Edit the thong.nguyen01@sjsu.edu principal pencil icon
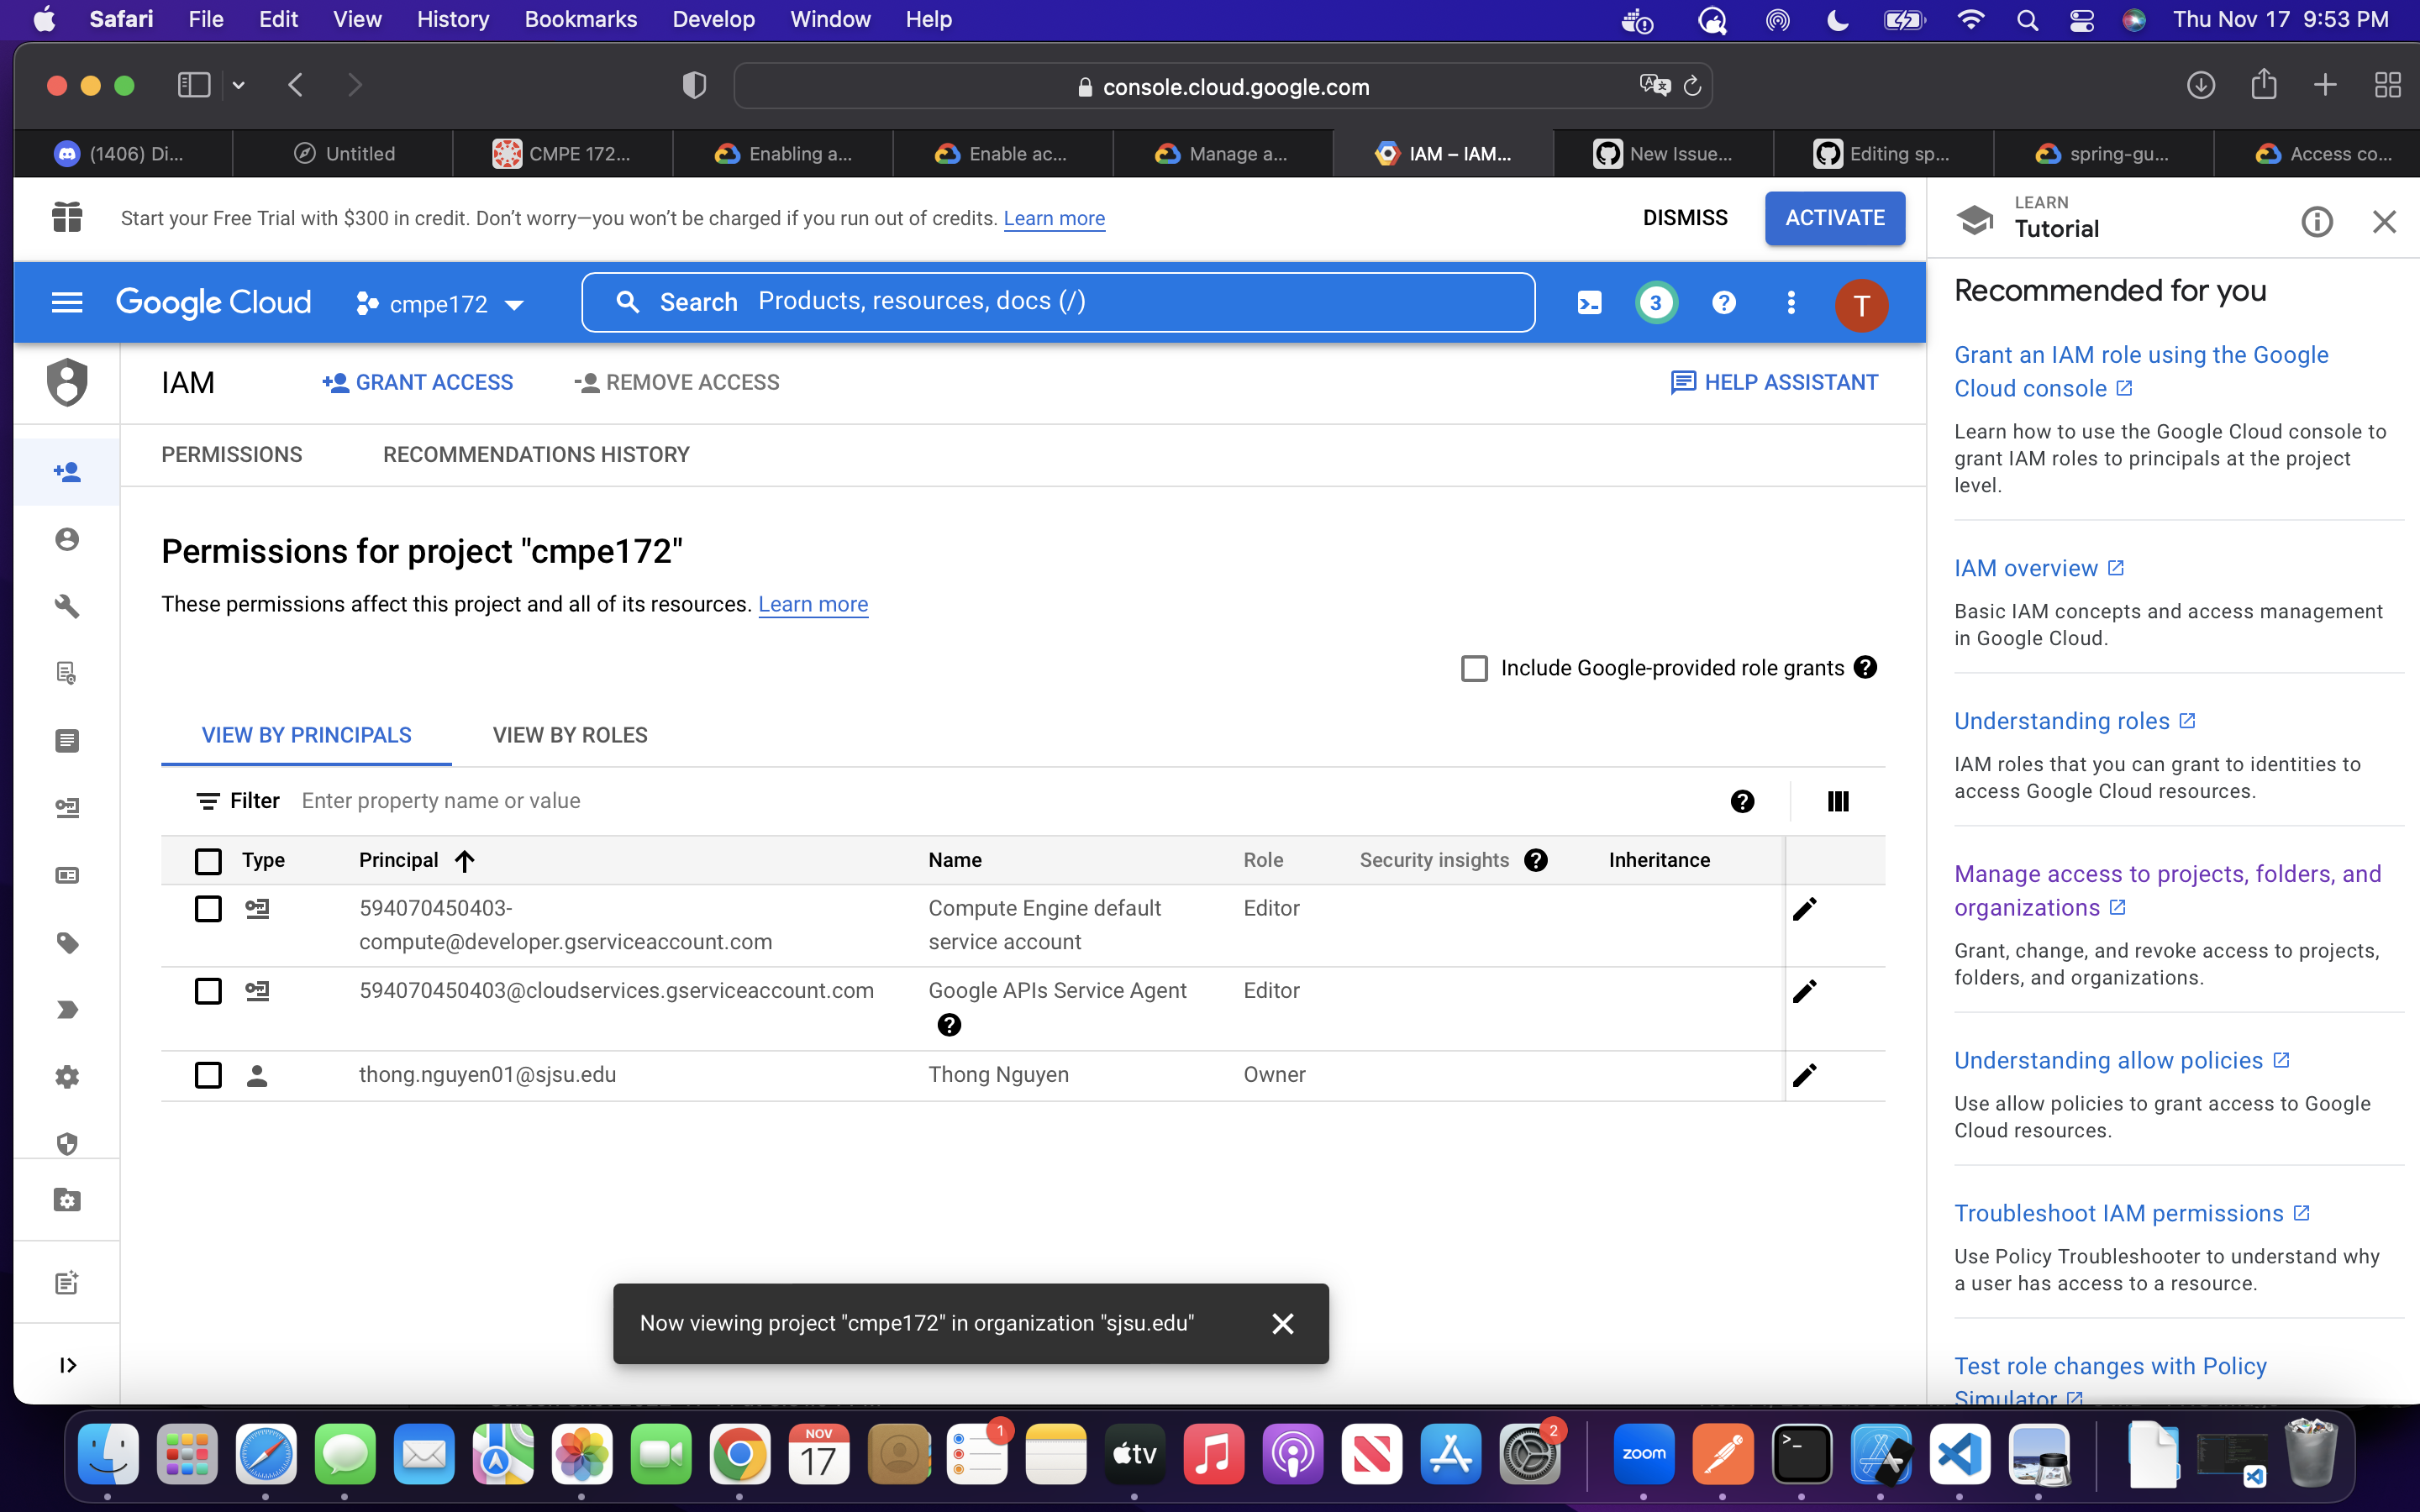2420x1512 pixels. point(1804,1075)
